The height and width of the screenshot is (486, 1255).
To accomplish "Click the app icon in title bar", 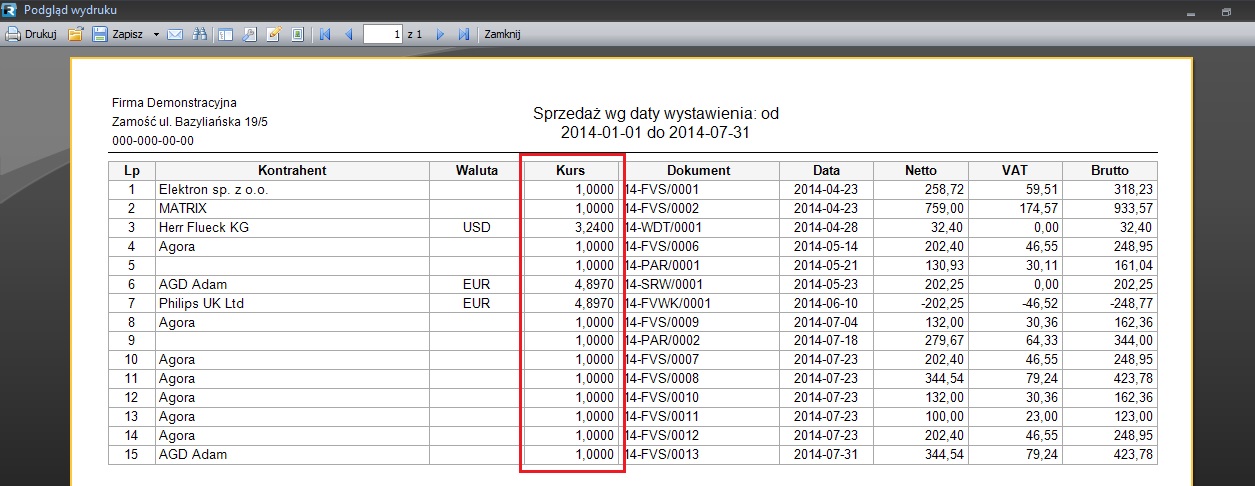I will coord(10,10).
